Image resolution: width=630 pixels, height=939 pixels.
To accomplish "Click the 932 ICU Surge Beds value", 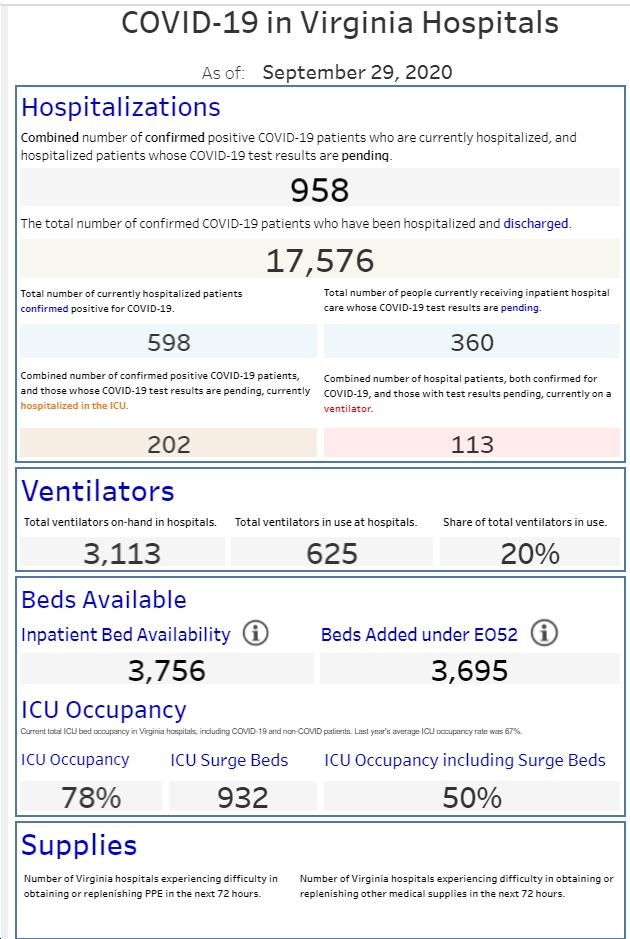I will (243, 796).
